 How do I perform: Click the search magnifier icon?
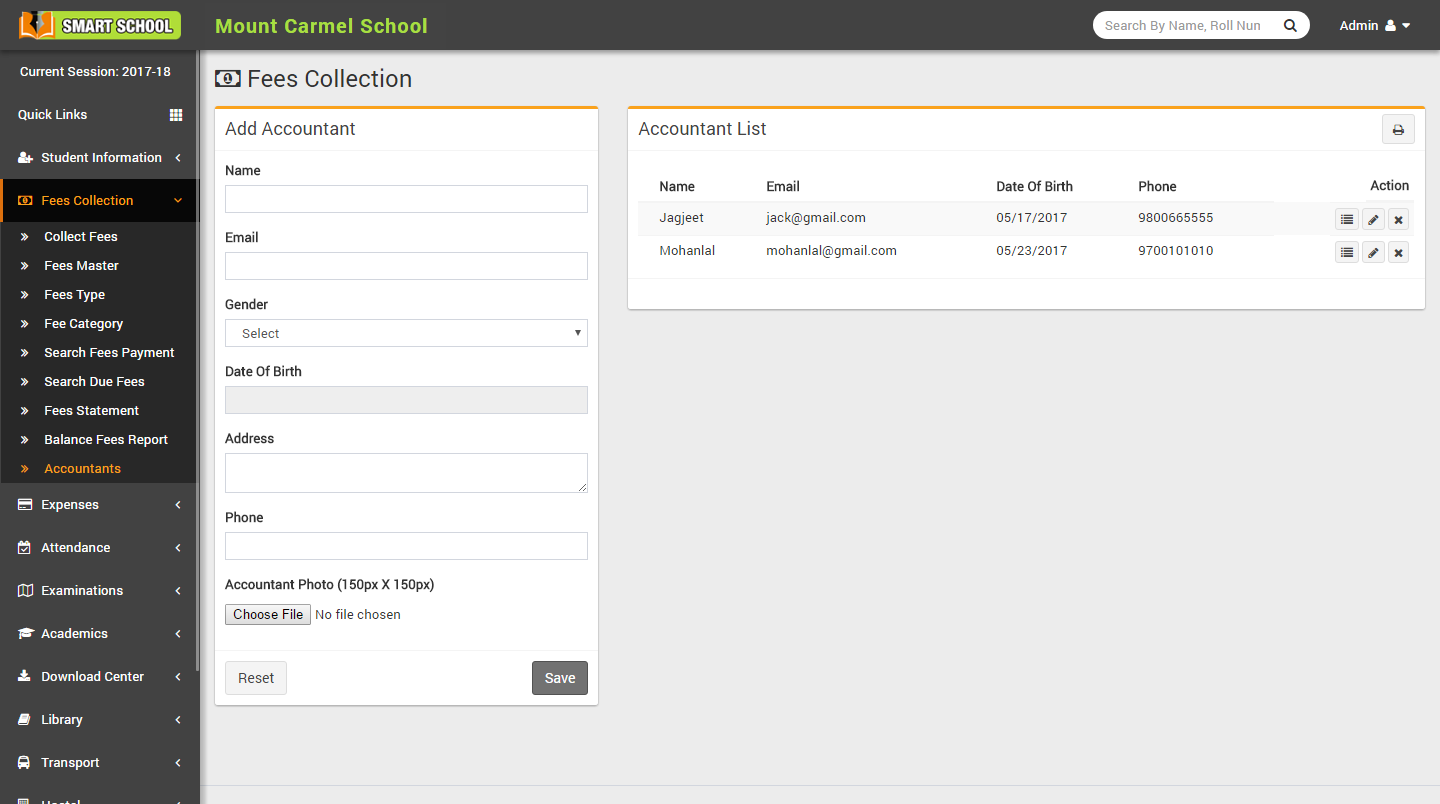click(x=1290, y=26)
